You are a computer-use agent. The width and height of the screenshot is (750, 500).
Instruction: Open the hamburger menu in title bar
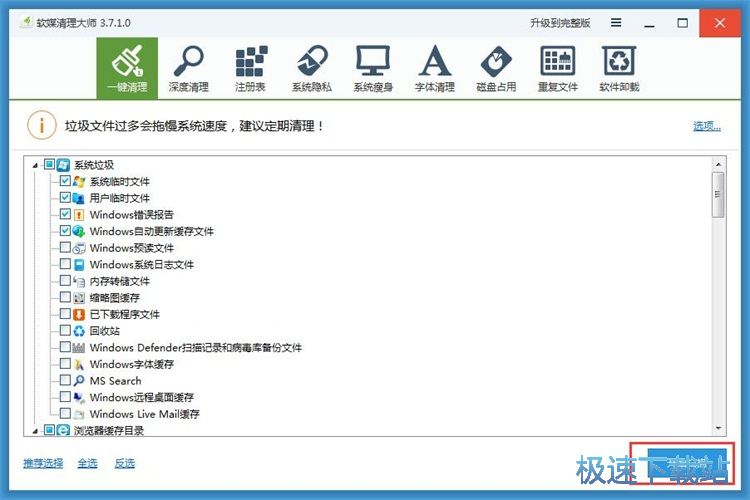tap(616, 22)
